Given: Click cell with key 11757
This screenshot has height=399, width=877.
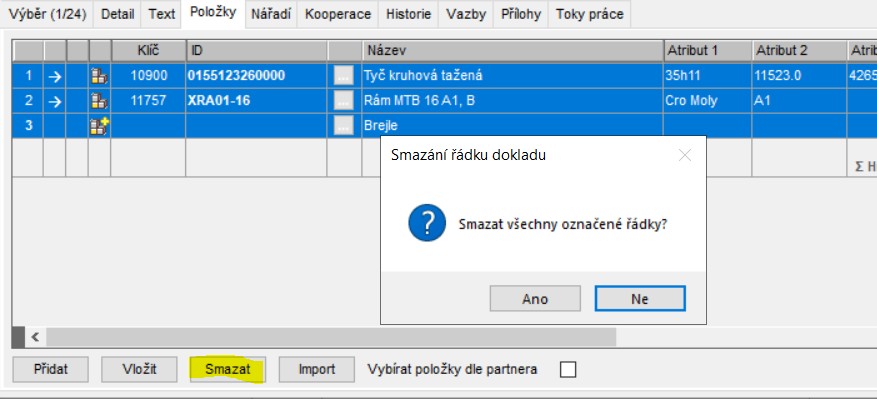Looking at the screenshot, I should click(148, 101).
